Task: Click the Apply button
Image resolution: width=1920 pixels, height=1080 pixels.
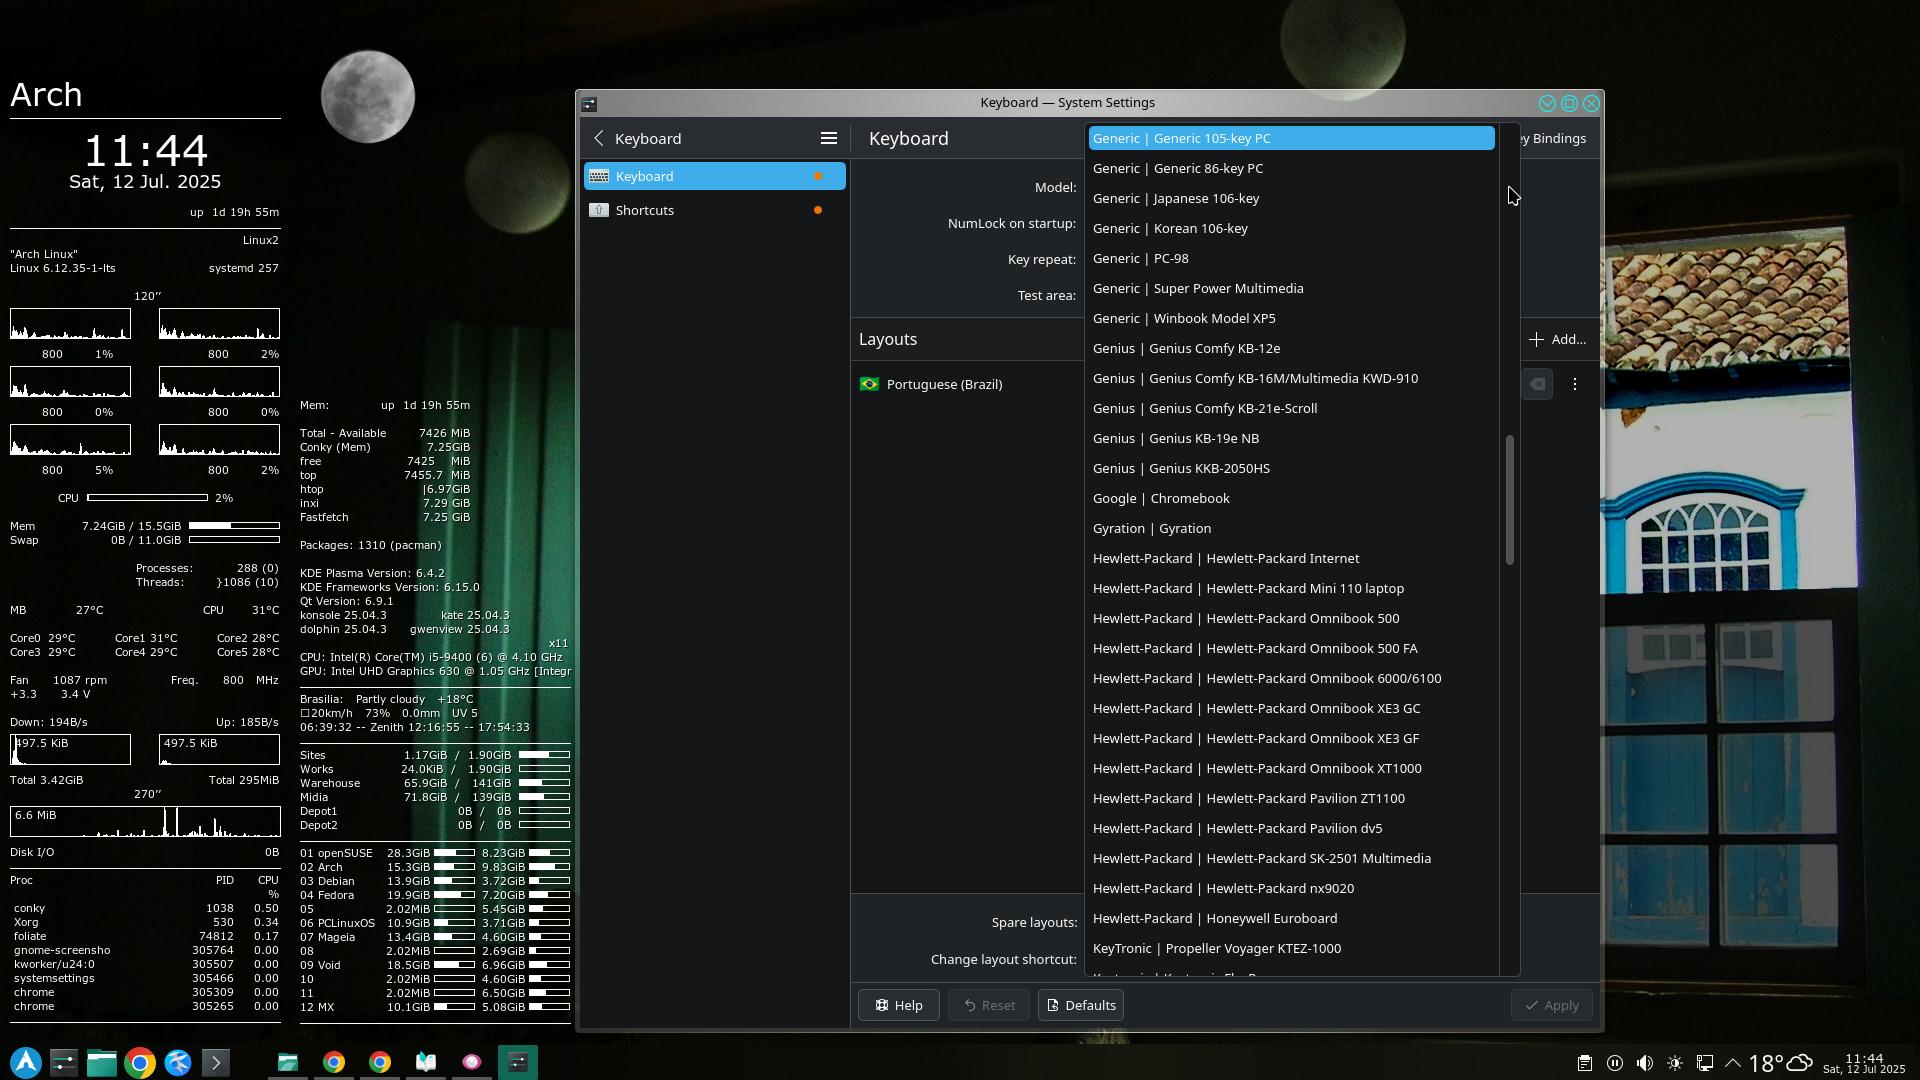Action: 1551,1005
